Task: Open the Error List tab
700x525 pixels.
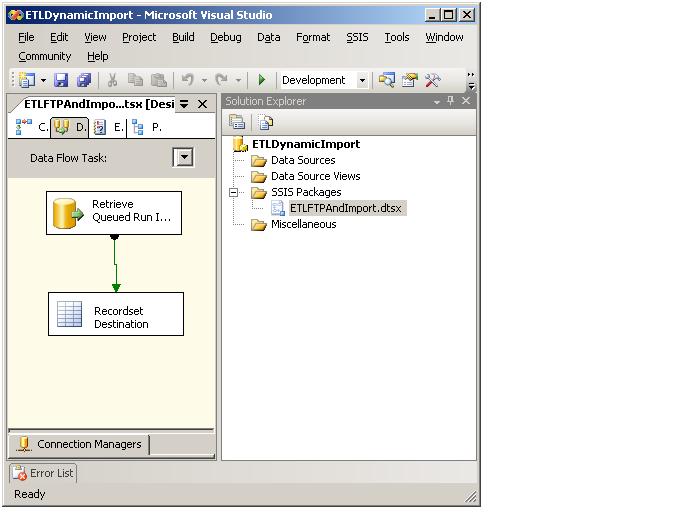Action: coord(43,473)
